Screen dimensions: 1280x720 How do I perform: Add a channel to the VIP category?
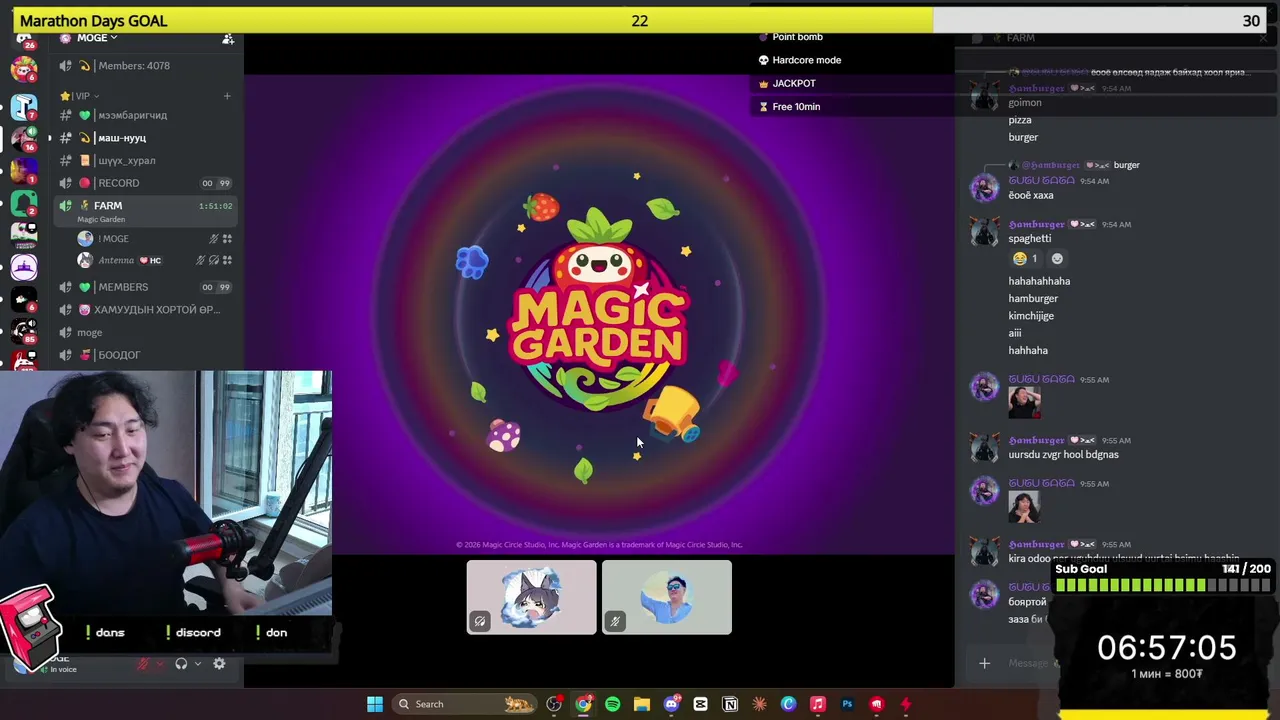[x=227, y=96]
